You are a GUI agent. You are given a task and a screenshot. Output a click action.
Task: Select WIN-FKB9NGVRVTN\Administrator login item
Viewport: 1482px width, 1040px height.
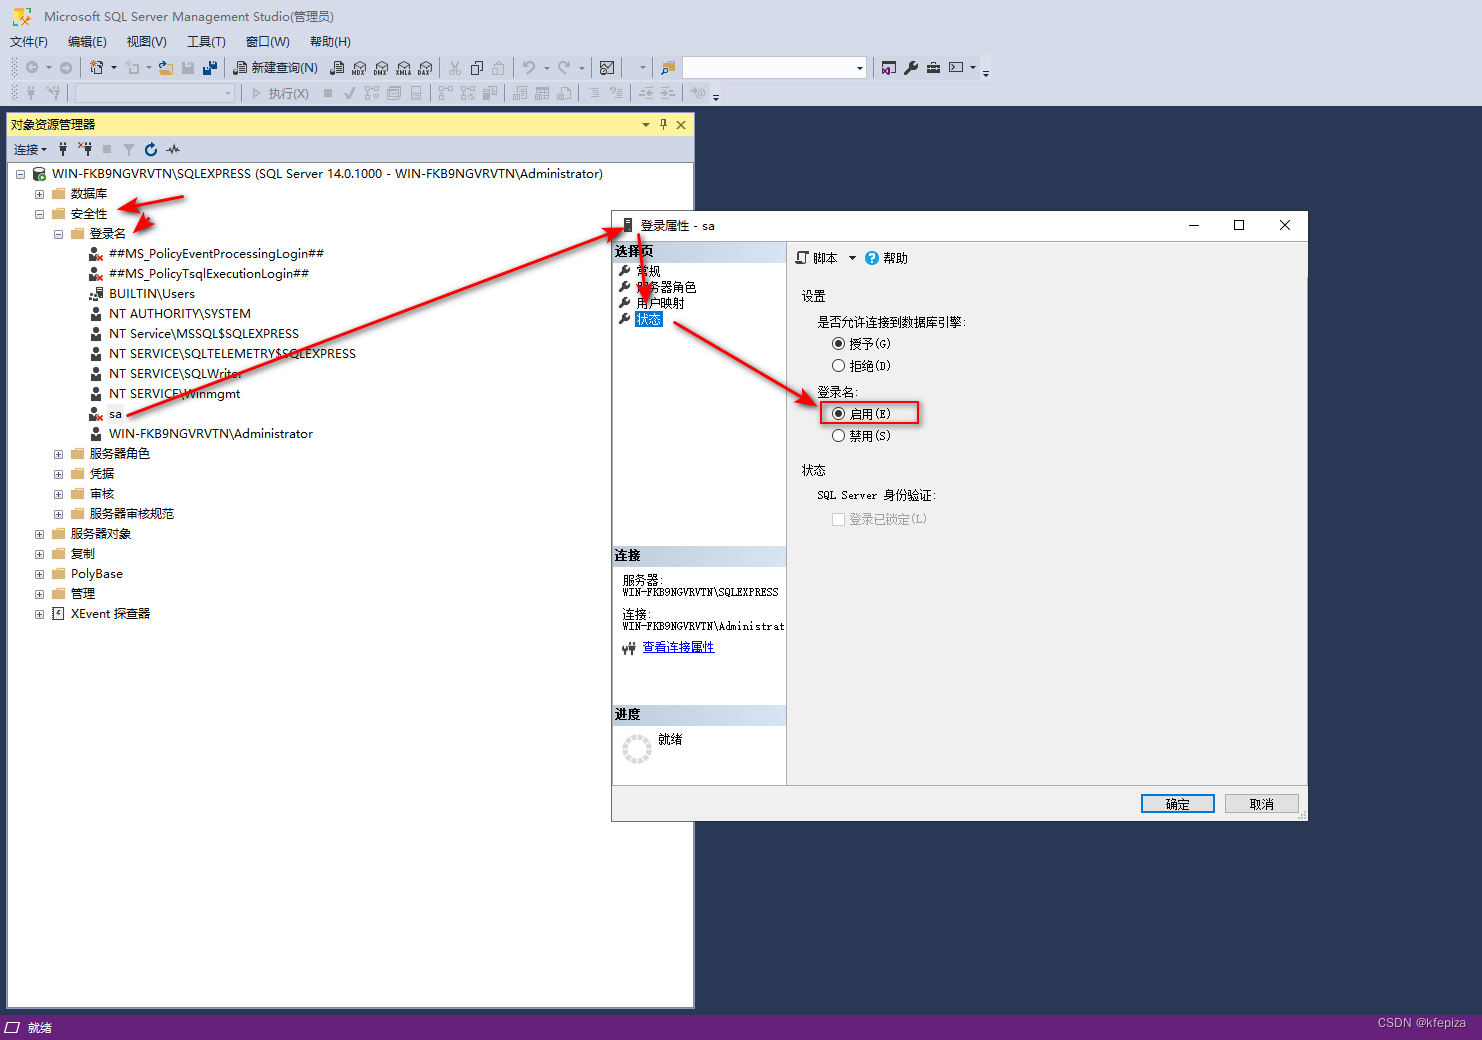point(211,434)
